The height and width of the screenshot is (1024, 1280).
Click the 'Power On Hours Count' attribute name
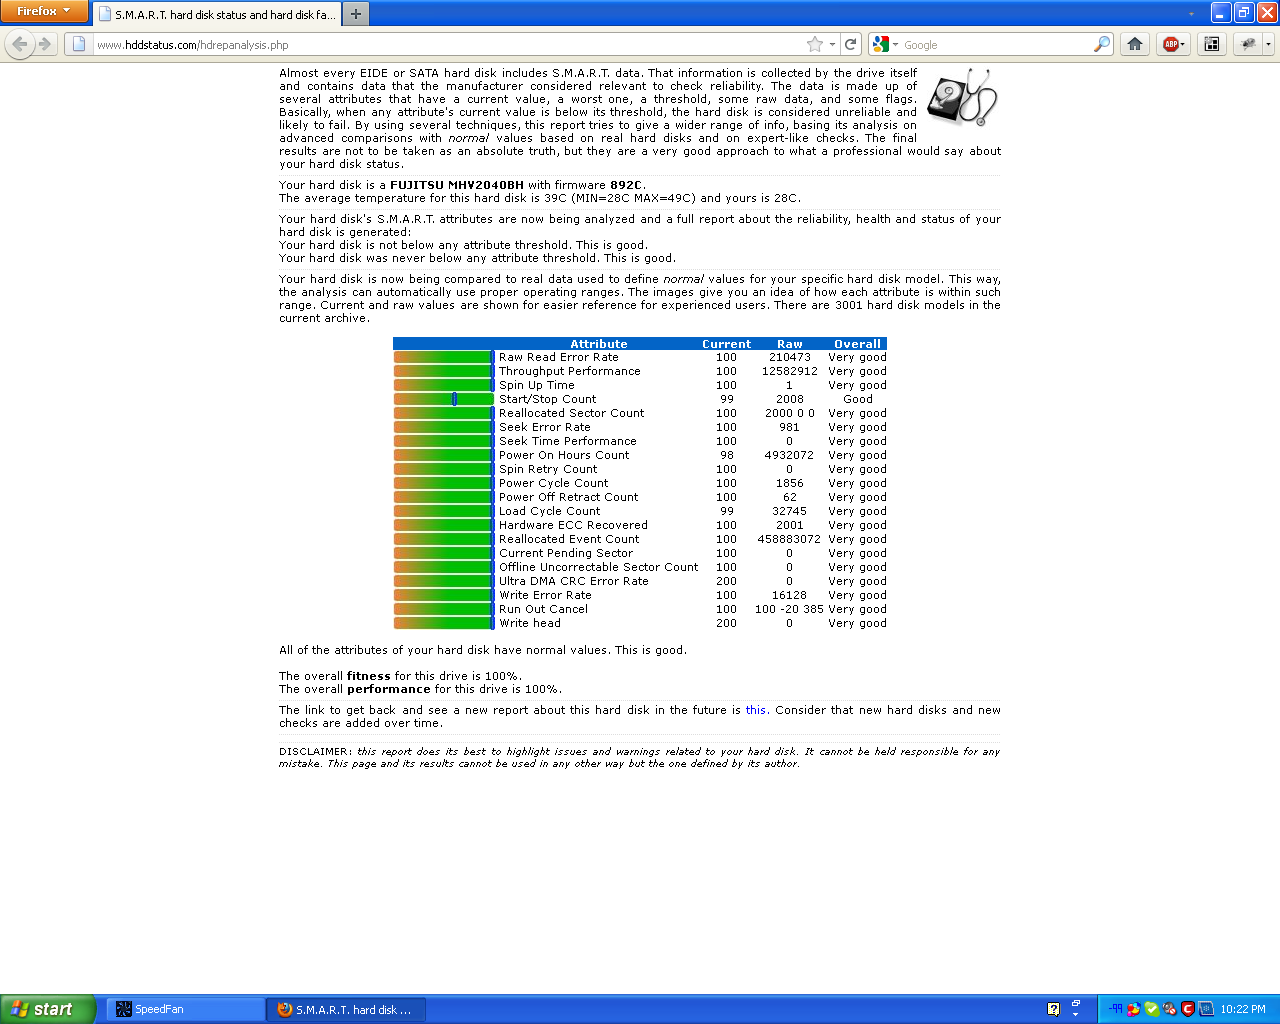click(x=564, y=455)
